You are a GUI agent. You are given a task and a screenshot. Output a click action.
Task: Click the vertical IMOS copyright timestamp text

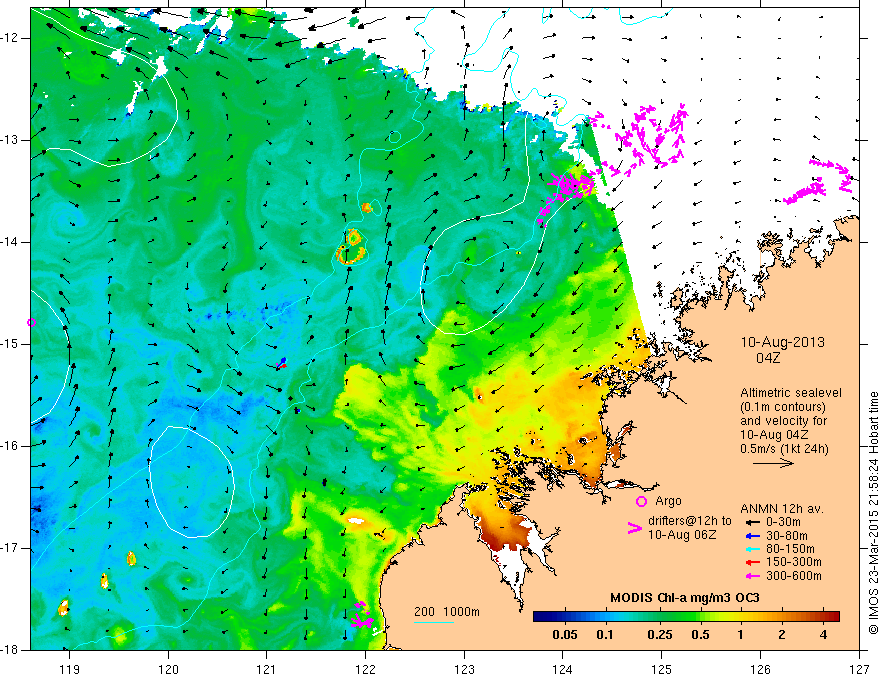click(873, 513)
